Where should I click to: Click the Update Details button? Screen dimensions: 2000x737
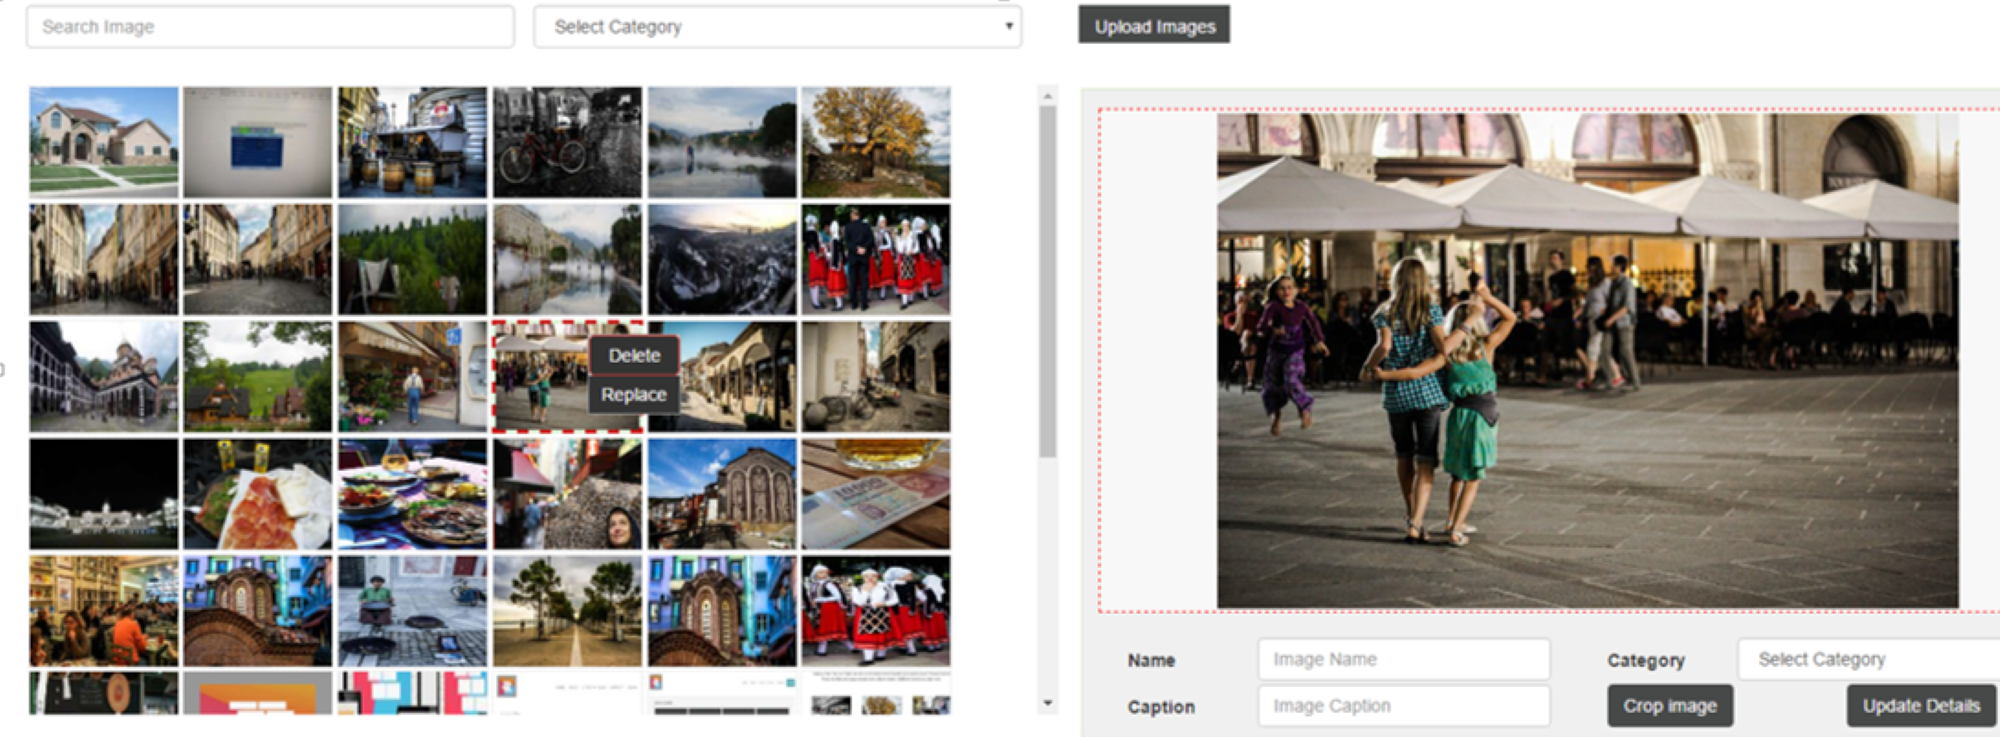tap(1921, 706)
